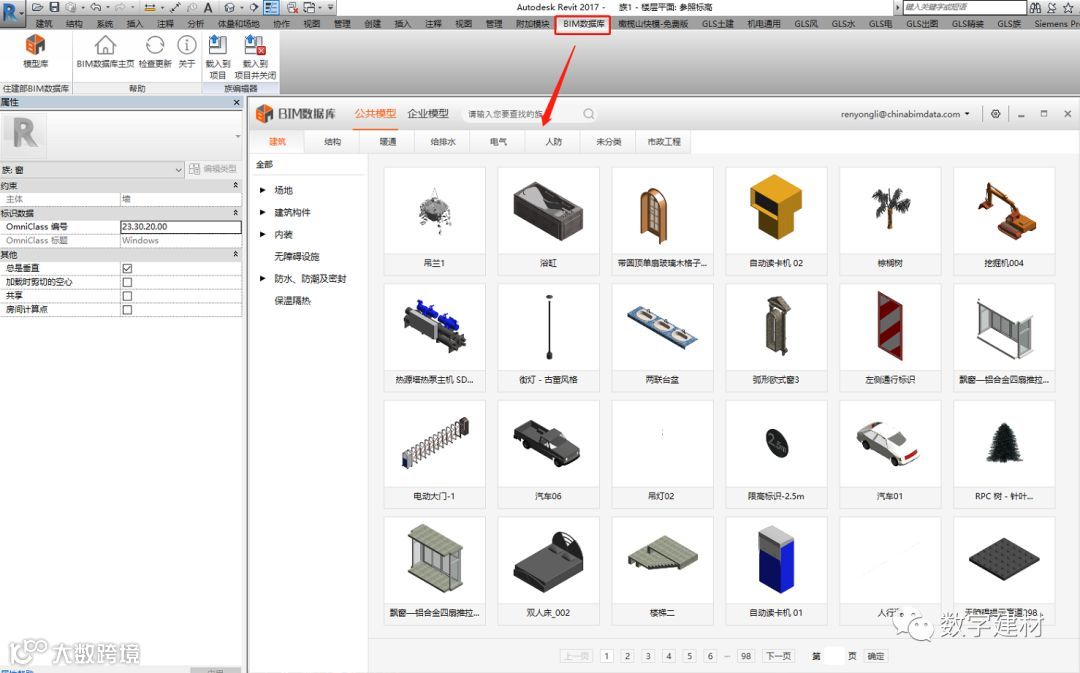
Task: Expand the 场地 tree node
Action: [x=262, y=189]
